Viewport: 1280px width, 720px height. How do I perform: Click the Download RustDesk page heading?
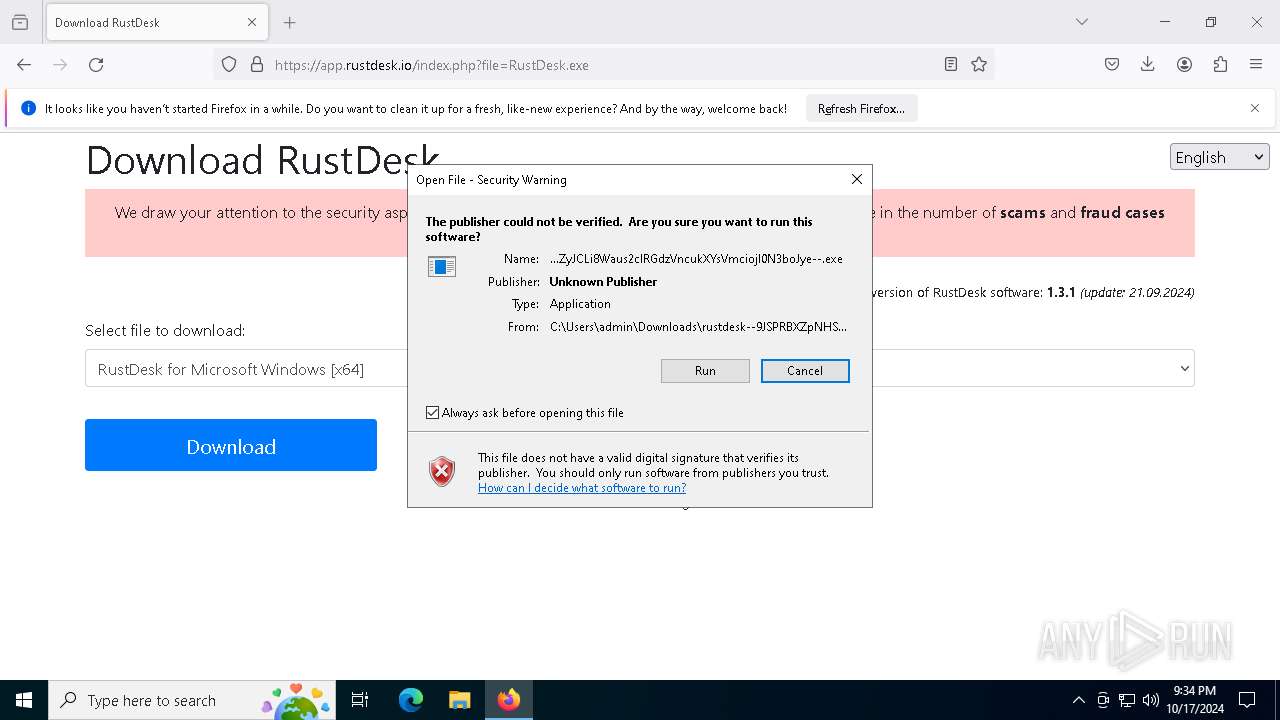tap(262, 160)
